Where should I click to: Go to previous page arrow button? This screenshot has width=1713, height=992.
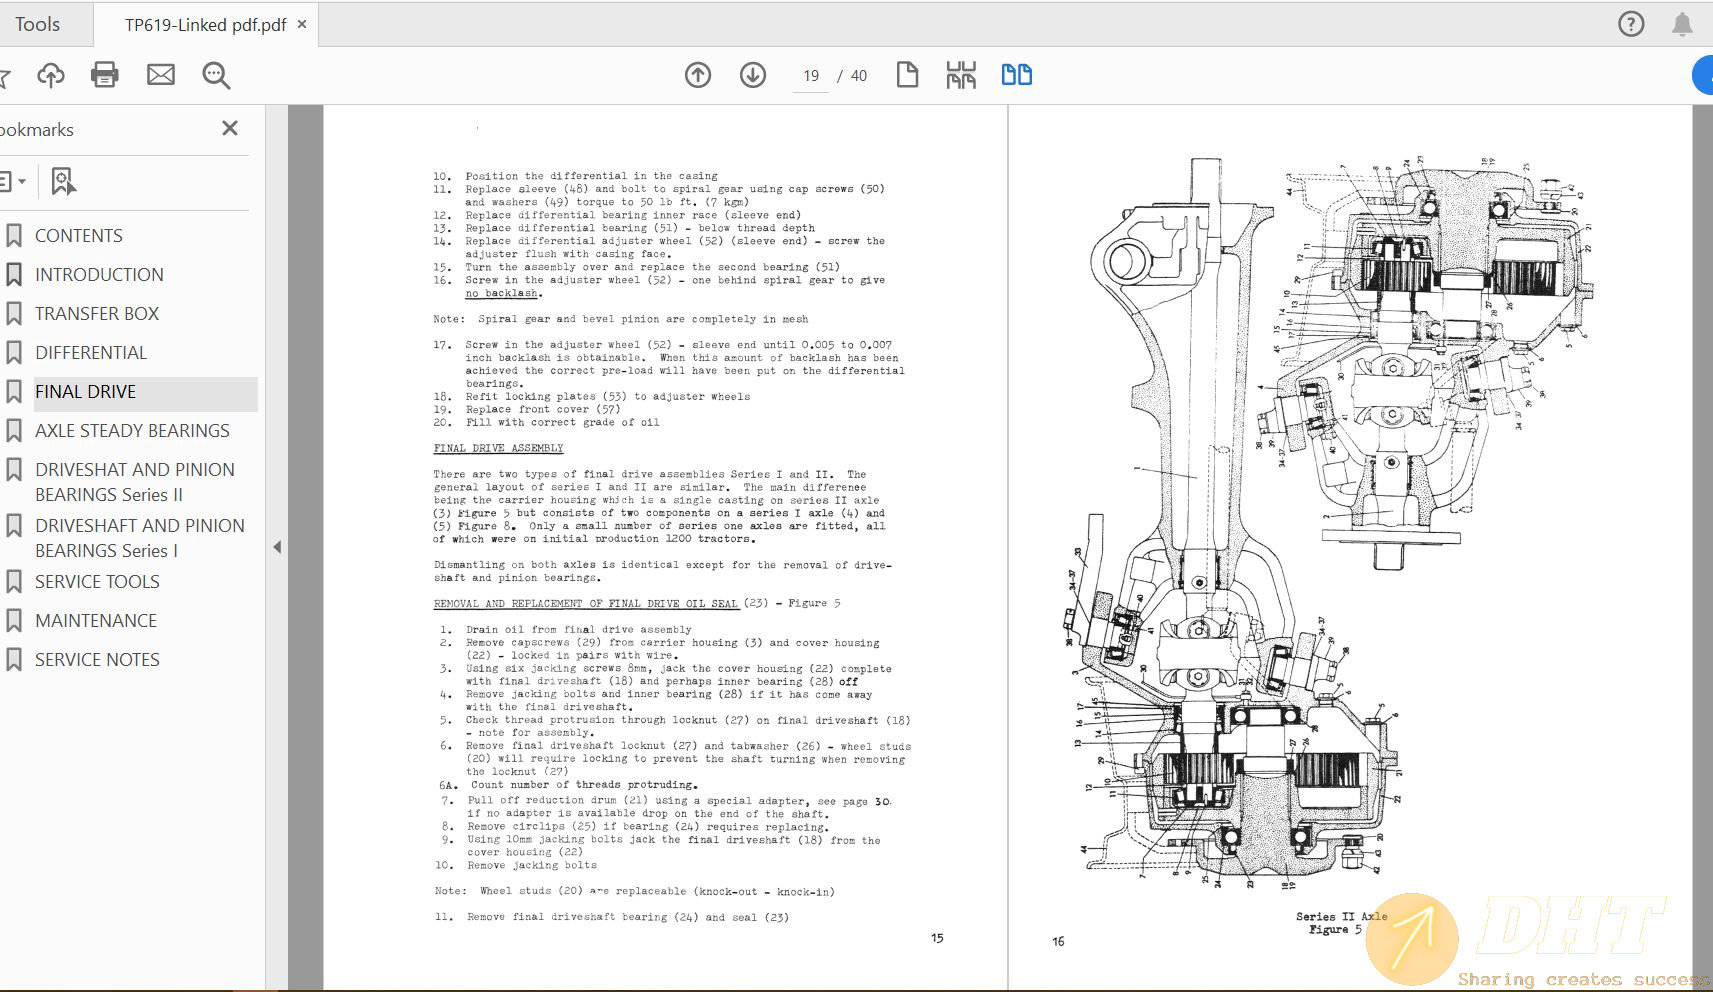coord(698,75)
